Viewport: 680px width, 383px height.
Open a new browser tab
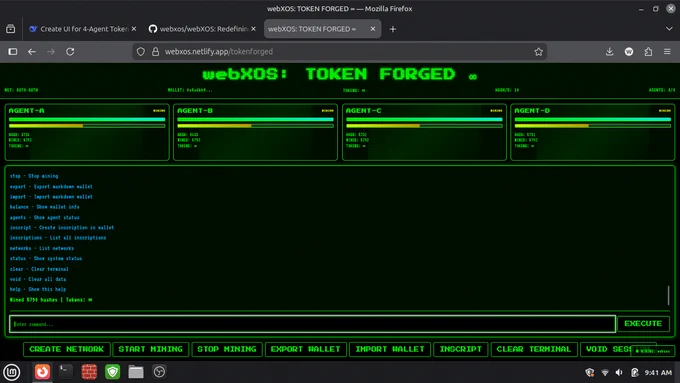[393, 29]
